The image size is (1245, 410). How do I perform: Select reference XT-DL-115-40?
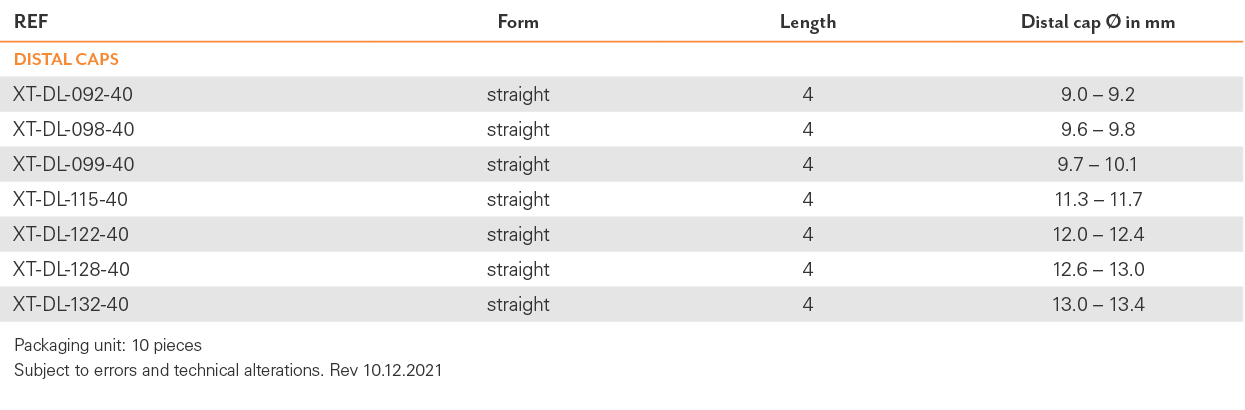pos(70,200)
